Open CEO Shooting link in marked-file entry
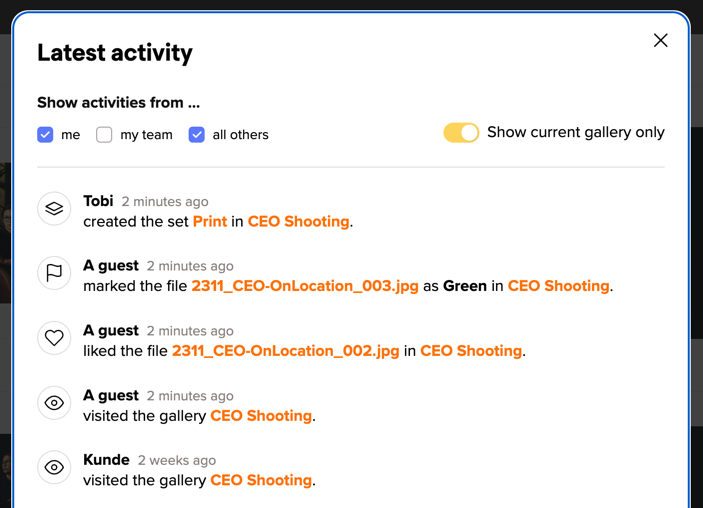The width and height of the screenshot is (703, 508). (x=558, y=286)
